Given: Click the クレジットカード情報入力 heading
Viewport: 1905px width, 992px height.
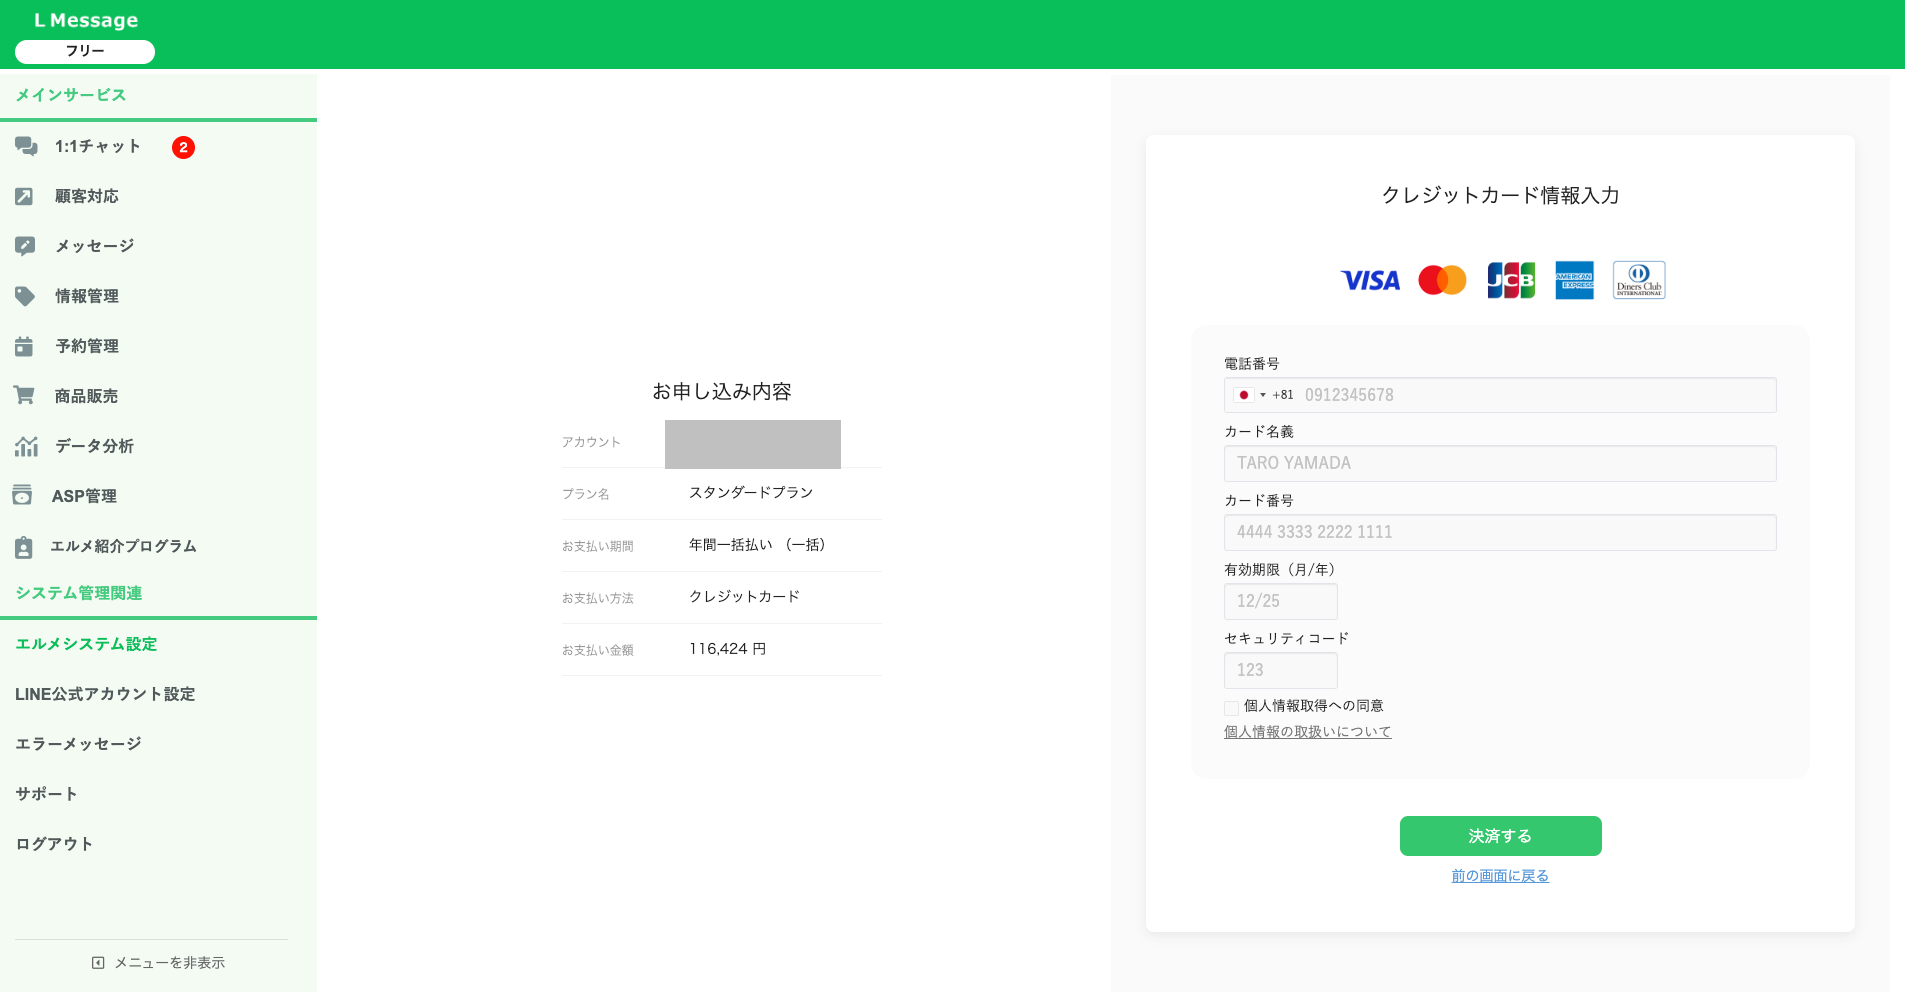Looking at the screenshot, I should pyautogui.click(x=1500, y=195).
